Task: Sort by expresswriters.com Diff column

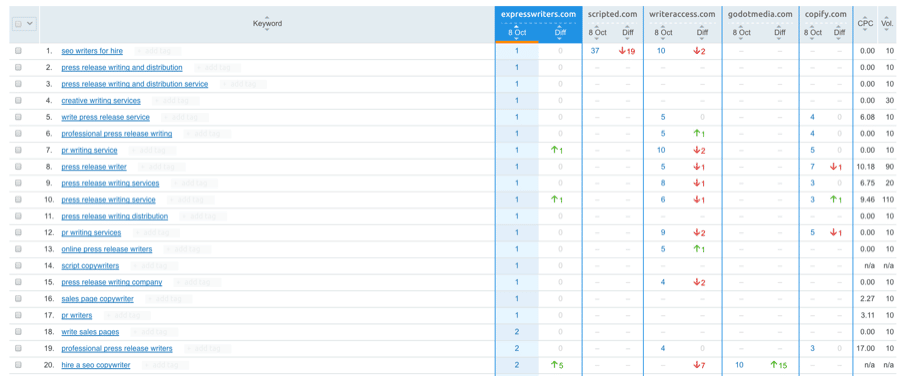Action: pos(560,32)
